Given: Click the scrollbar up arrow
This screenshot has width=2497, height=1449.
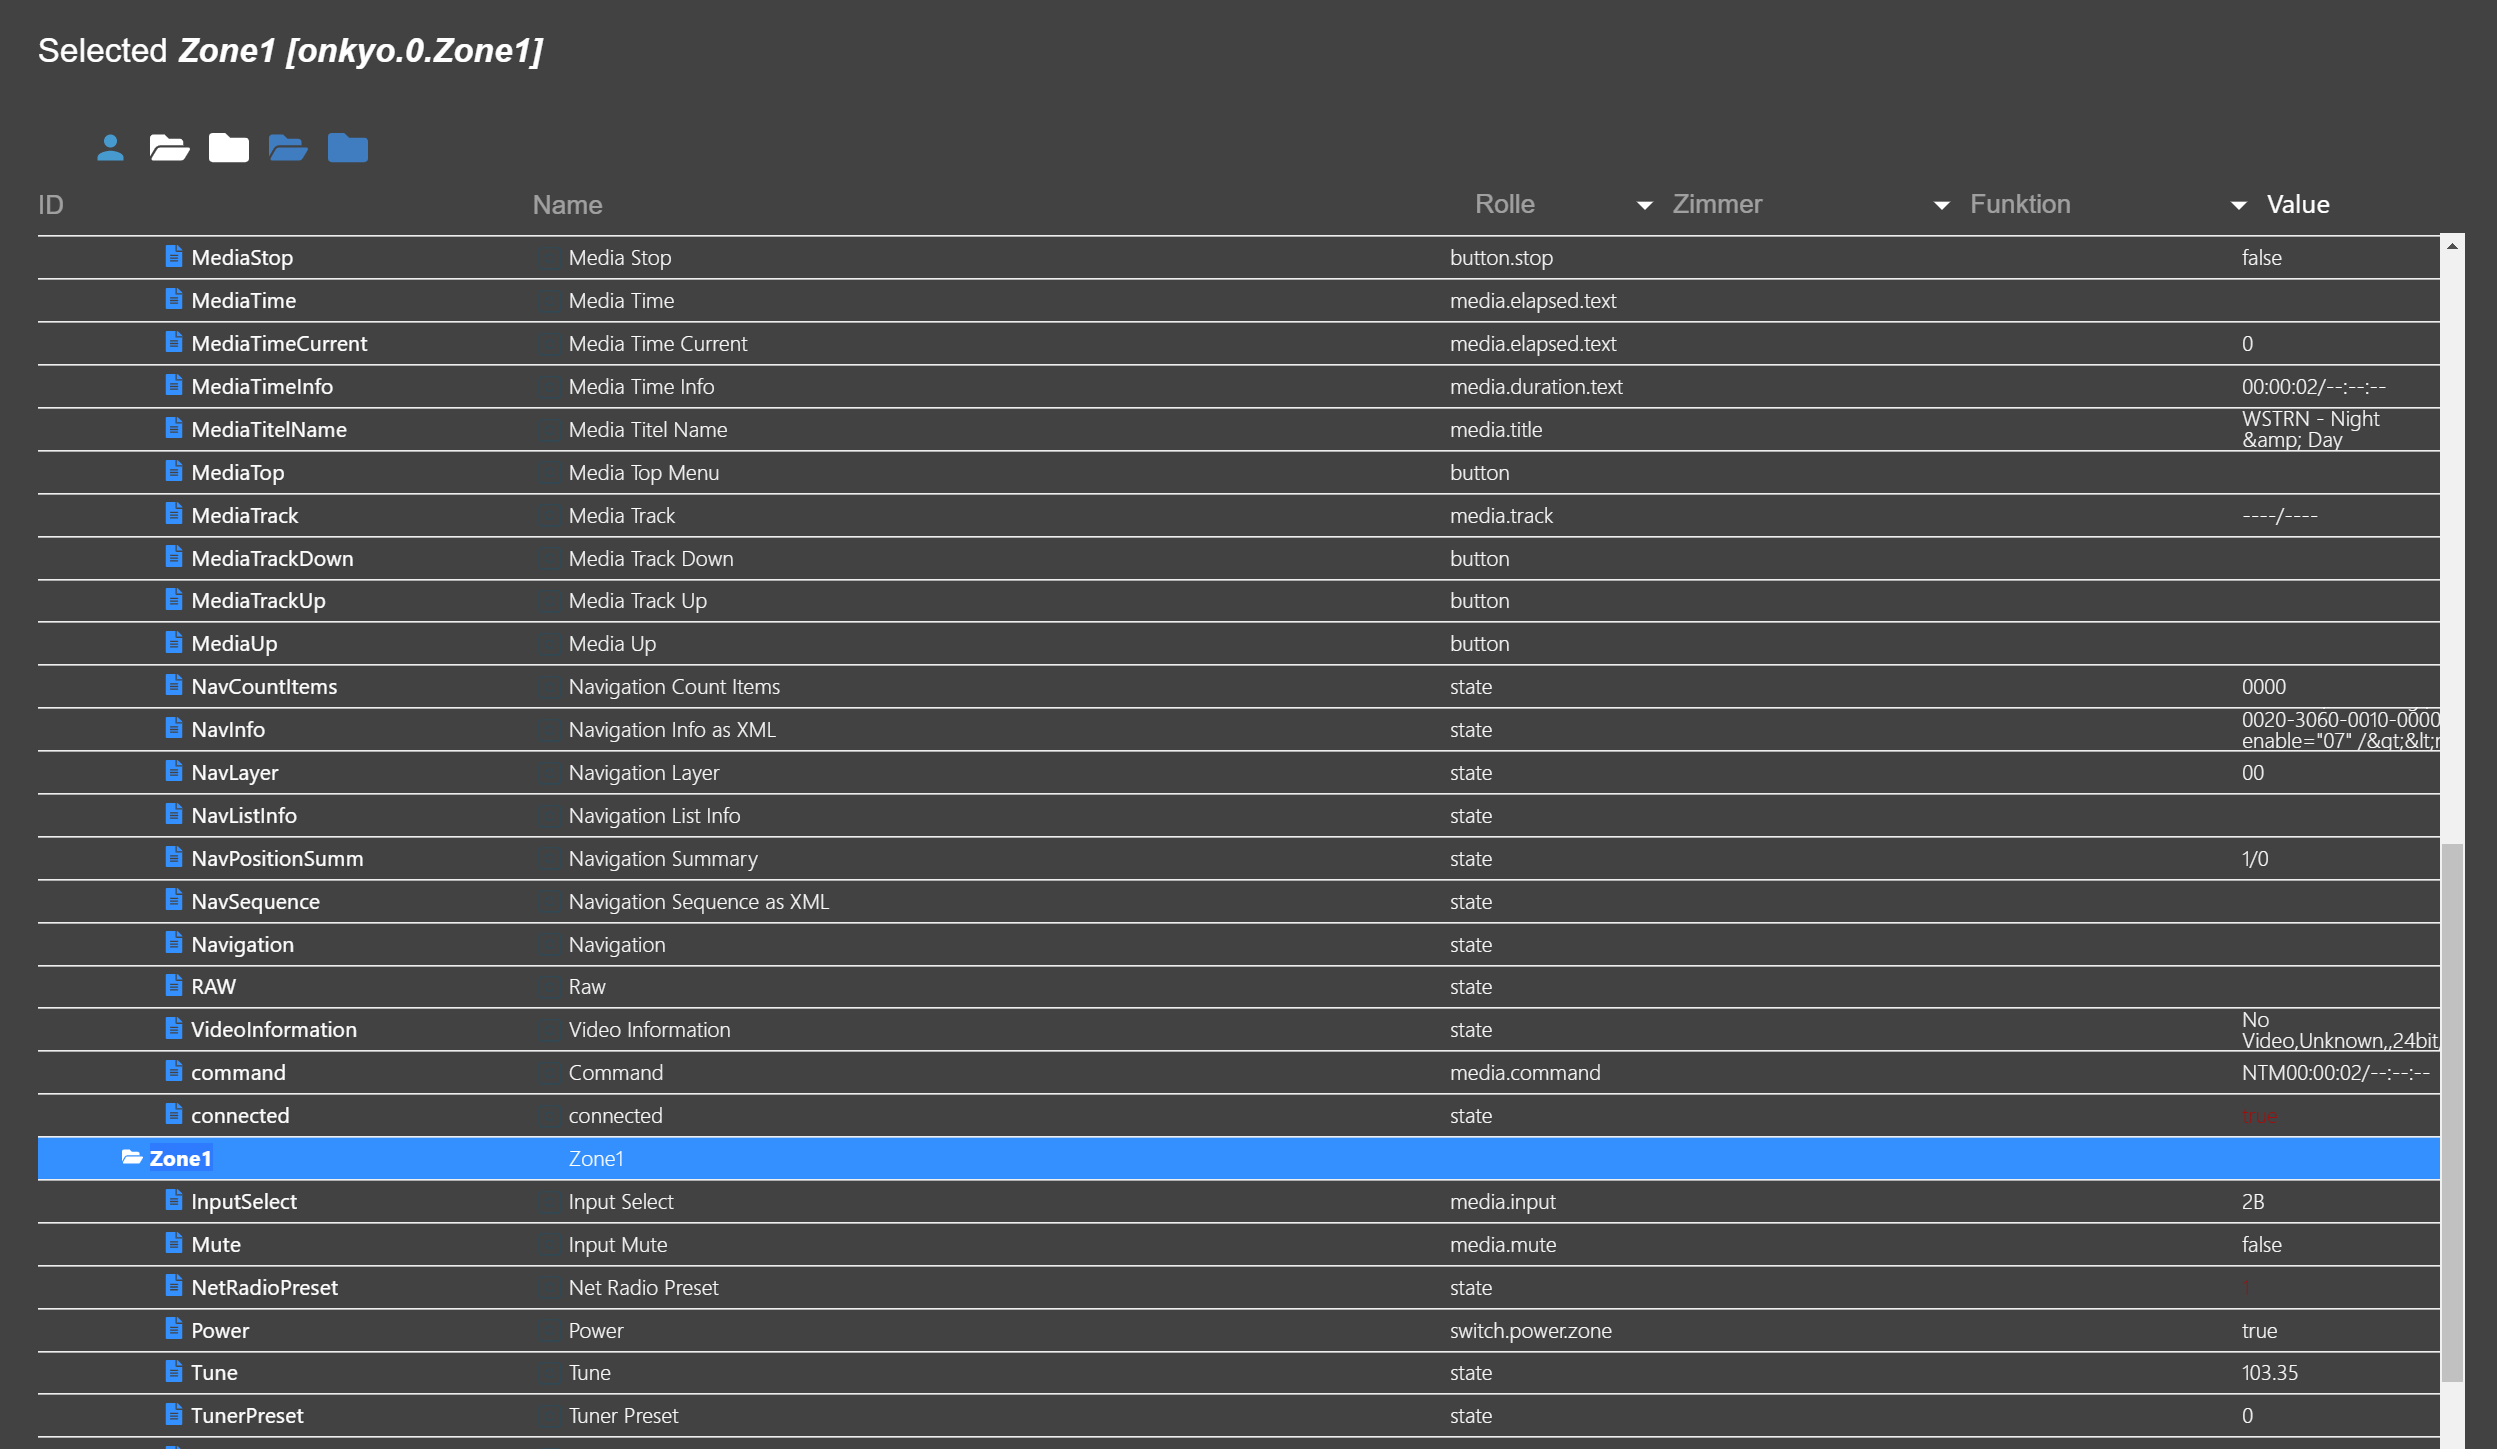Looking at the screenshot, I should coord(2452,245).
